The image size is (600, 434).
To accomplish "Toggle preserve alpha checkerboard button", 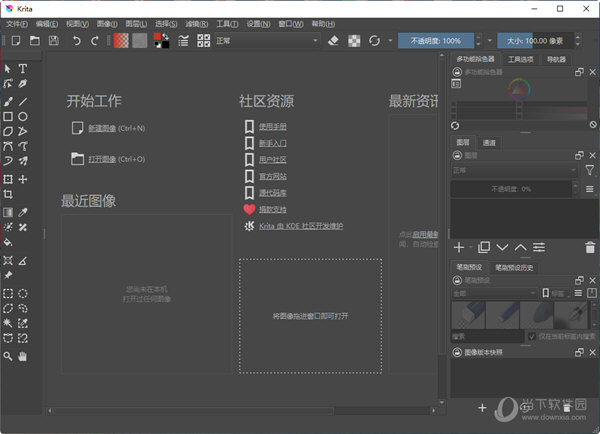I will (354, 41).
